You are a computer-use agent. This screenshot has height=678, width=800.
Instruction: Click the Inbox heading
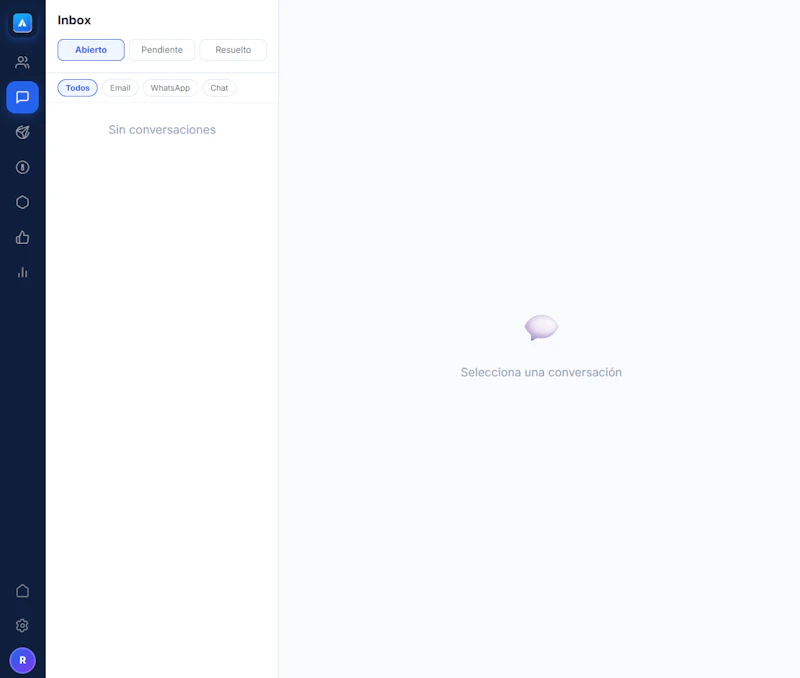click(x=74, y=20)
